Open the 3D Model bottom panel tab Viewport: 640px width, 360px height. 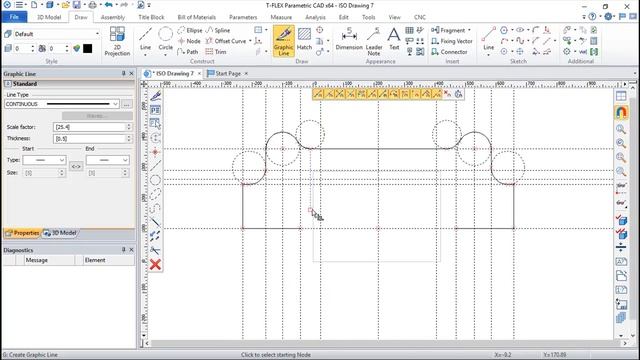point(60,233)
